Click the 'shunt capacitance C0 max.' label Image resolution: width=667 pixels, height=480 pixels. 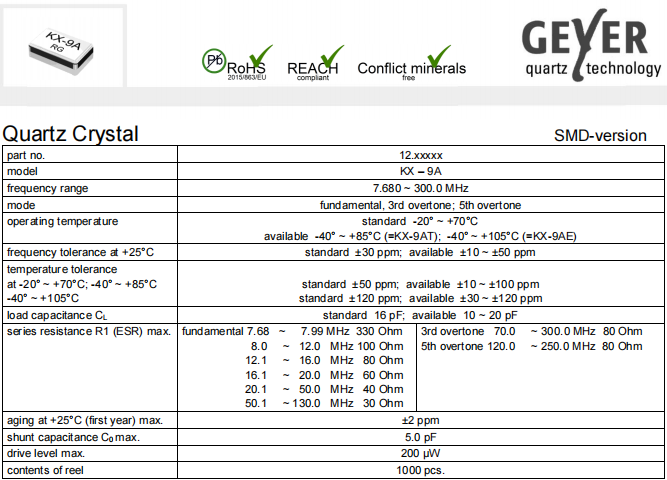[x=73, y=437]
